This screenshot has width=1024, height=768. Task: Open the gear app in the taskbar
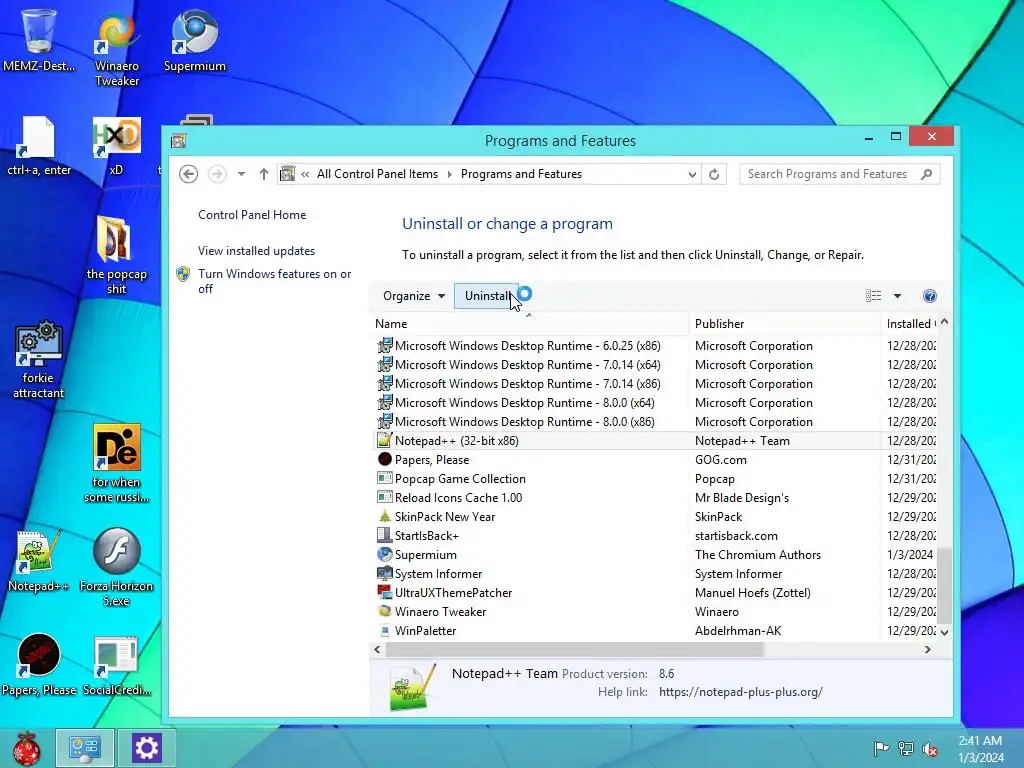pyautogui.click(x=146, y=748)
